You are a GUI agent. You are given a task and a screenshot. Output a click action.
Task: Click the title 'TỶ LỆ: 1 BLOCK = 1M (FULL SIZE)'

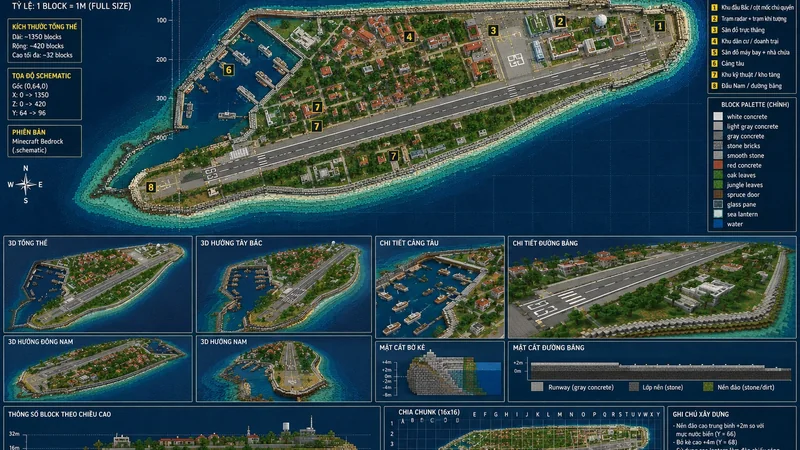71,6
